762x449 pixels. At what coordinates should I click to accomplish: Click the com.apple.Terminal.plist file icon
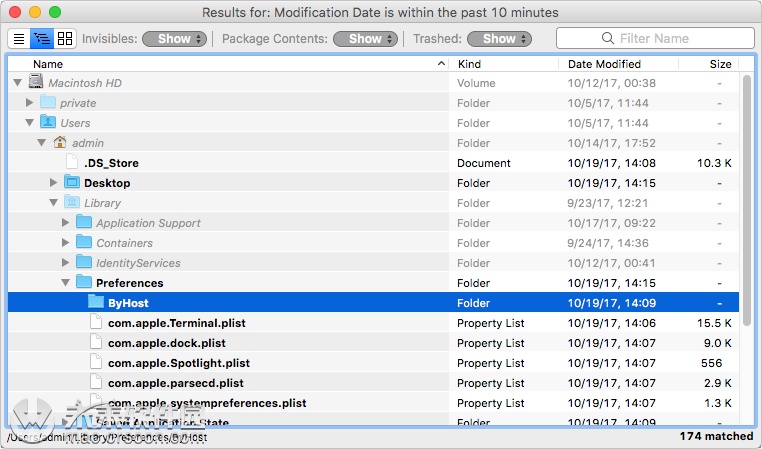pyautogui.click(x=96, y=322)
